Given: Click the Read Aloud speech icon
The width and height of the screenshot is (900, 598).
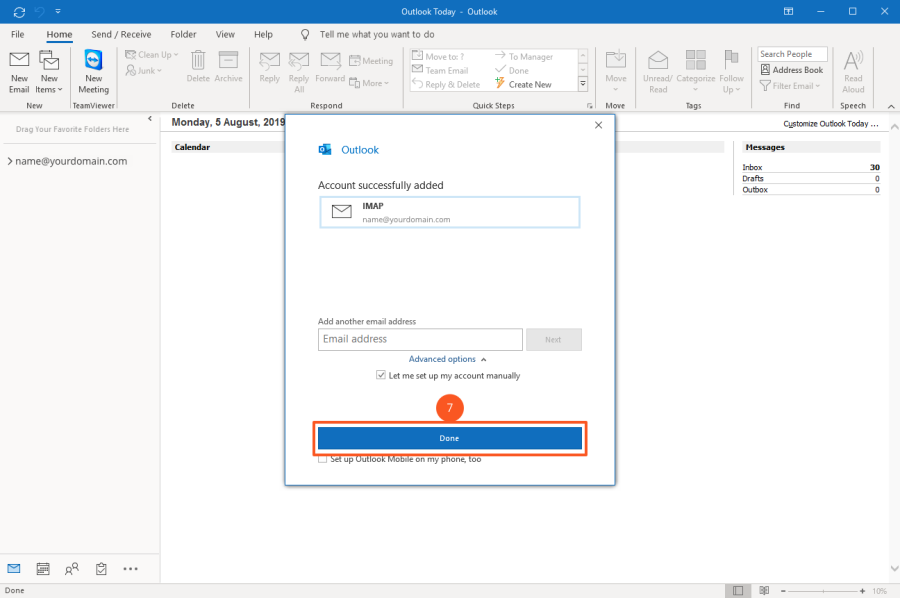Looking at the screenshot, I should click(x=853, y=70).
